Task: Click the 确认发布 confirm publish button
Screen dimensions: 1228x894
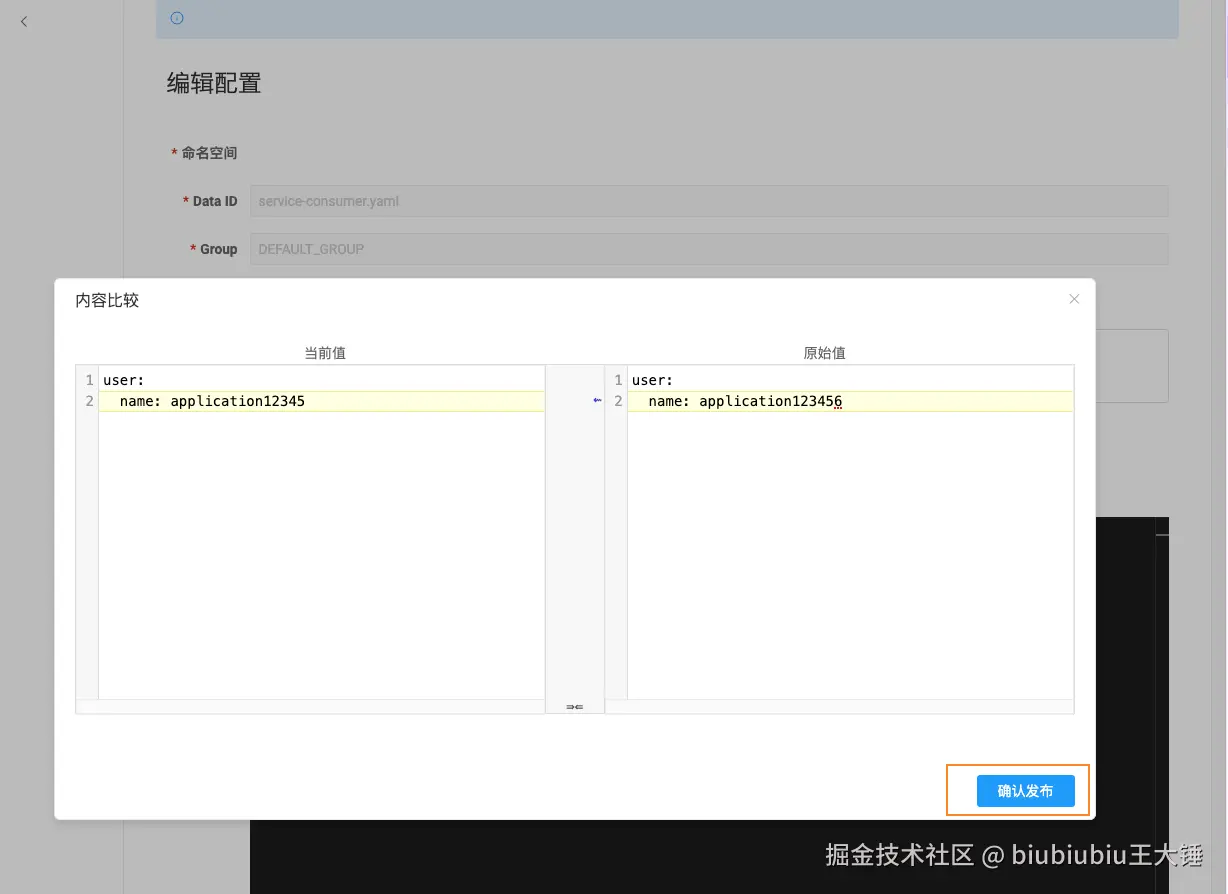Action: pos(1025,791)
